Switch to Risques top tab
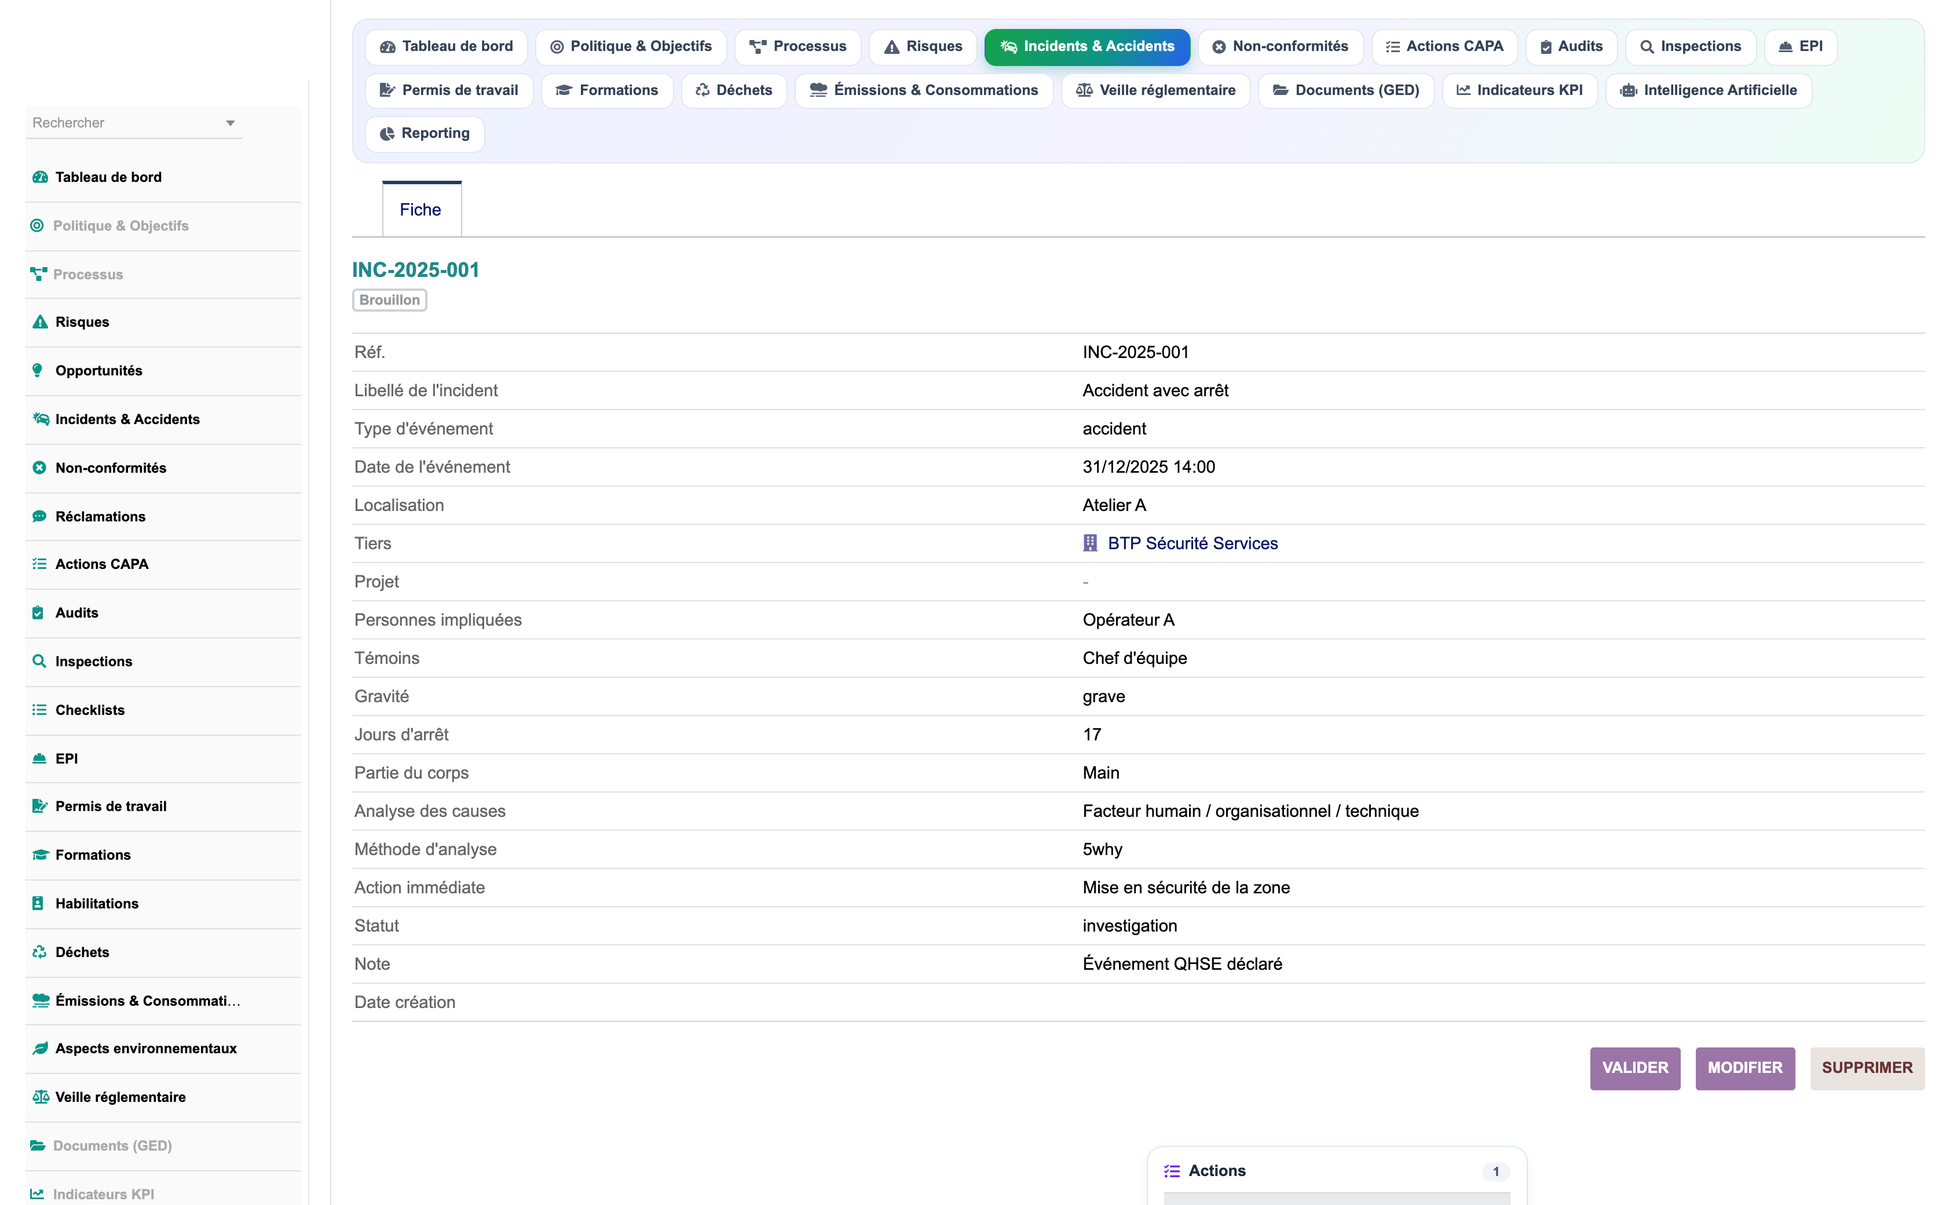Screen dimensions: 1946x1205 pyautogui.click(x=923, y=47)
